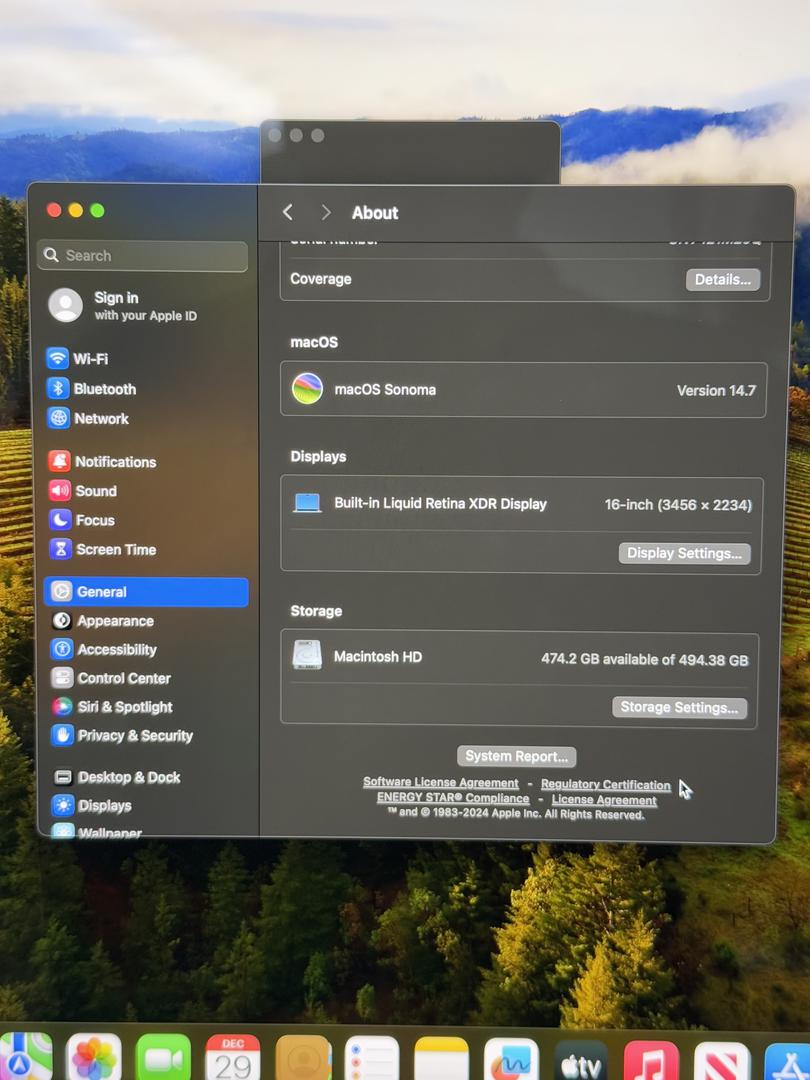Open Wi-Fi settings in sidebar
The width and height of the screenshot is (810, 1080).
(90, 359)
